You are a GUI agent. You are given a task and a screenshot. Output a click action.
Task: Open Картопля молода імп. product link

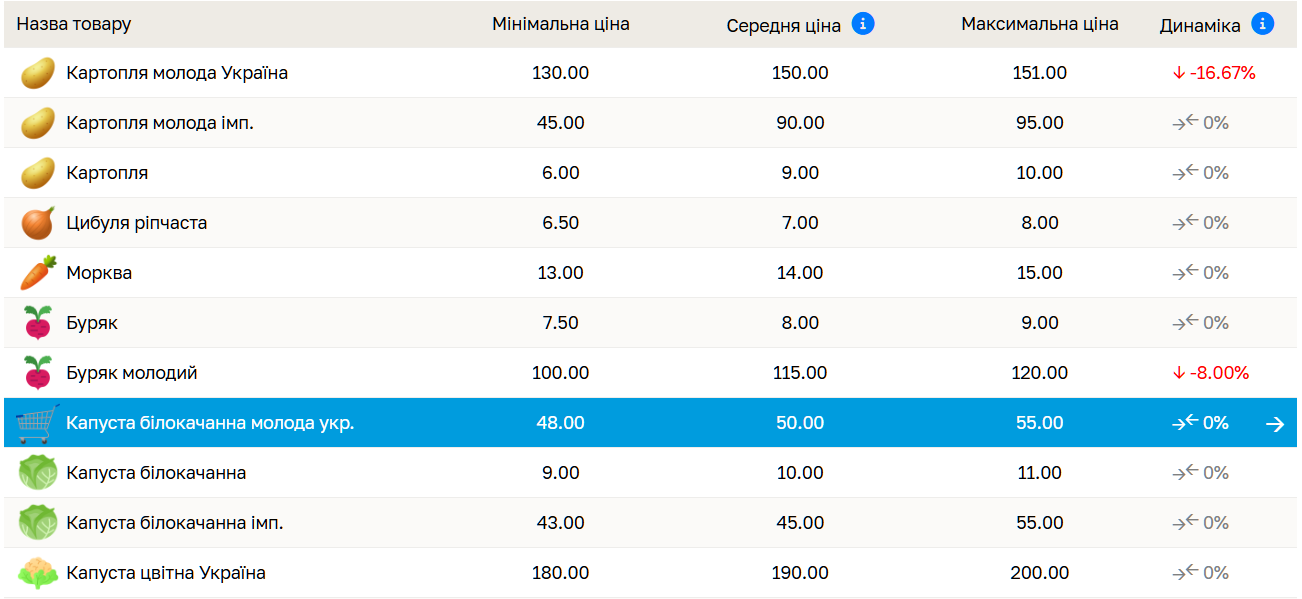[160, 123]
